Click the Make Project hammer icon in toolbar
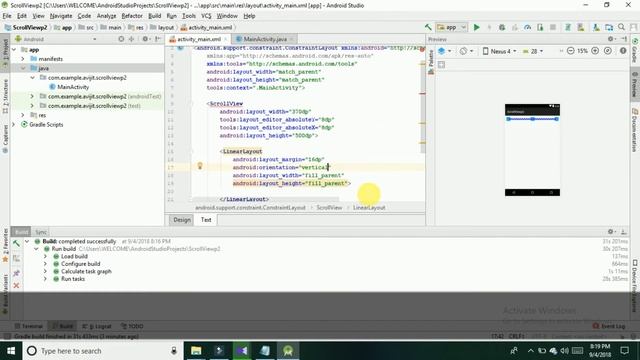The height and width of the screenshot is (360, 640). click(428, 27)
